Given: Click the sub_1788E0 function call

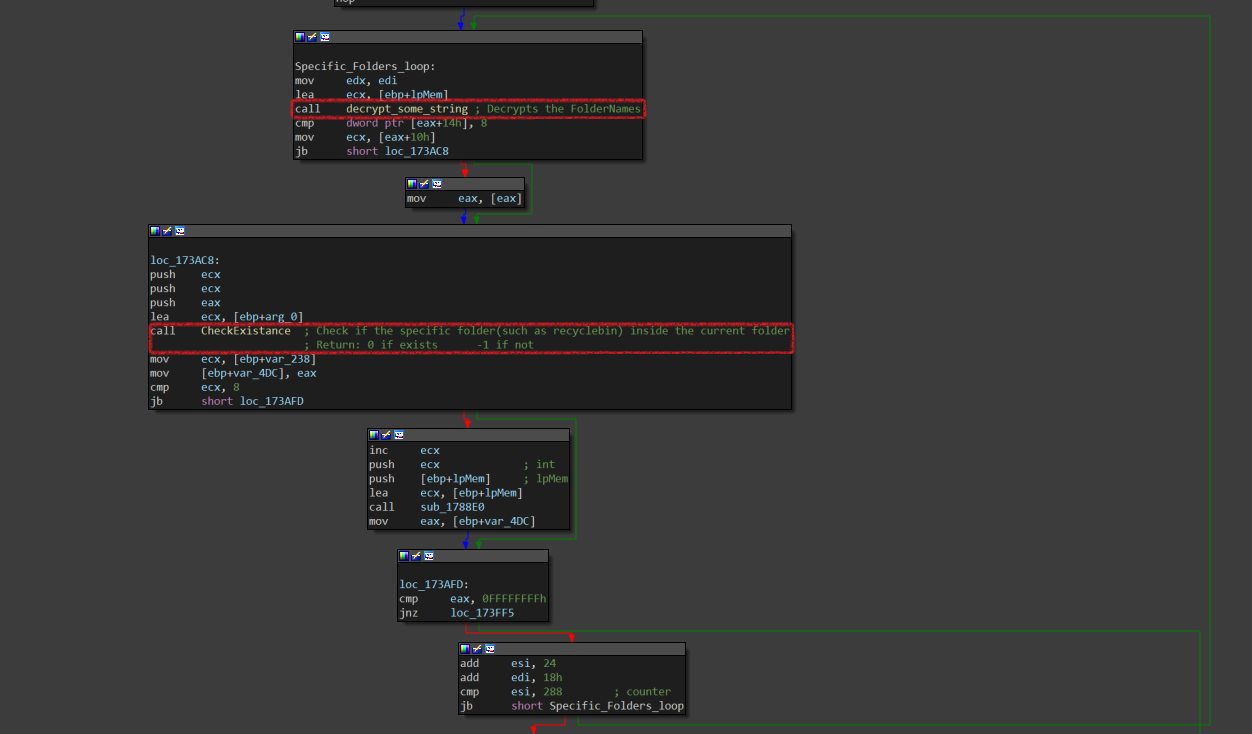Looking at the screenshot, I should [452, 506].
